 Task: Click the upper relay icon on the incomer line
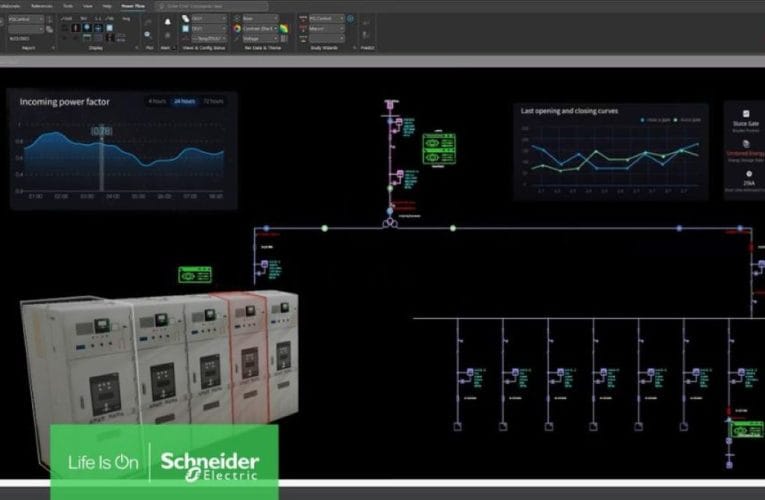(399, 121)
